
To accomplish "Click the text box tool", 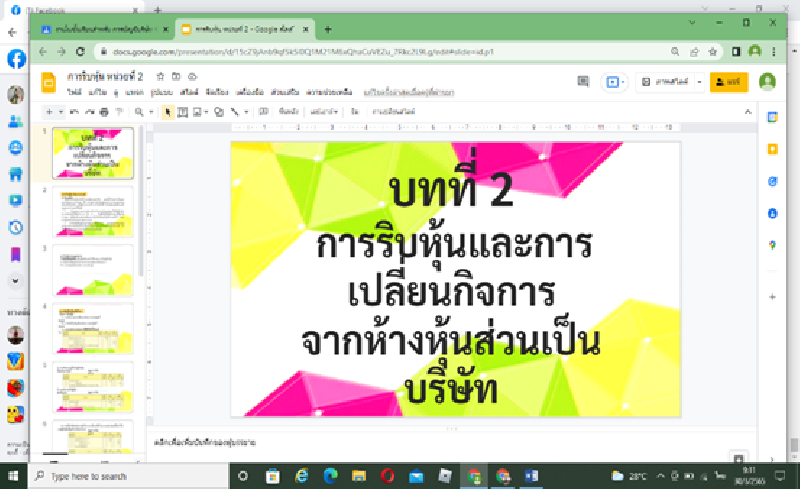I will [x=183, y=112].
